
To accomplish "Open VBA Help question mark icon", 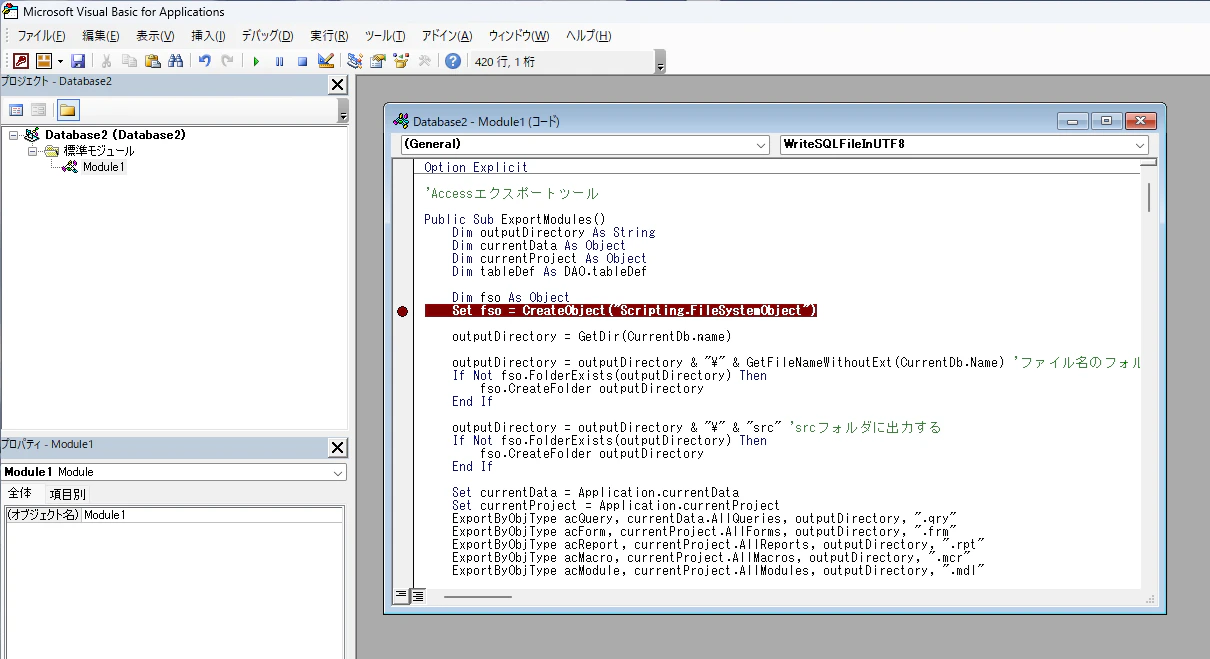I will (453, 61).
